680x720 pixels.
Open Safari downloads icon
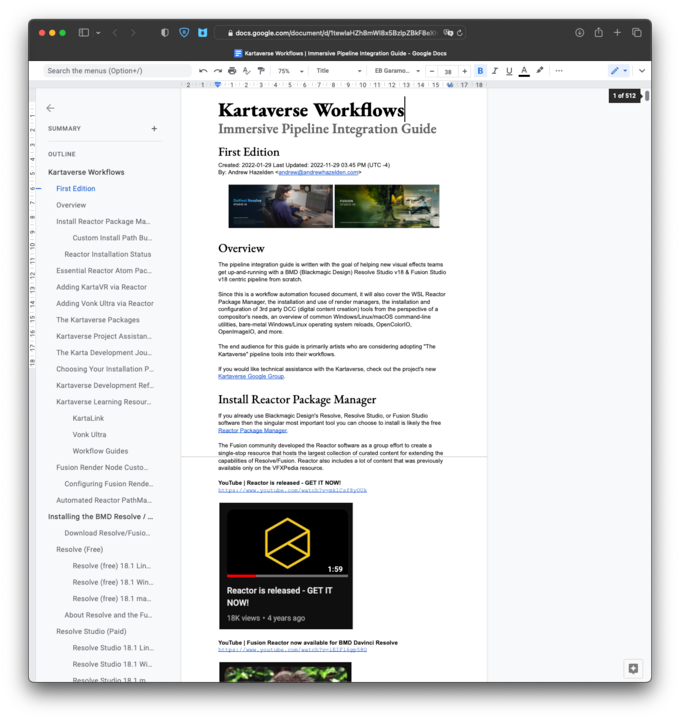pyautogui.click(x=579, y=33)
